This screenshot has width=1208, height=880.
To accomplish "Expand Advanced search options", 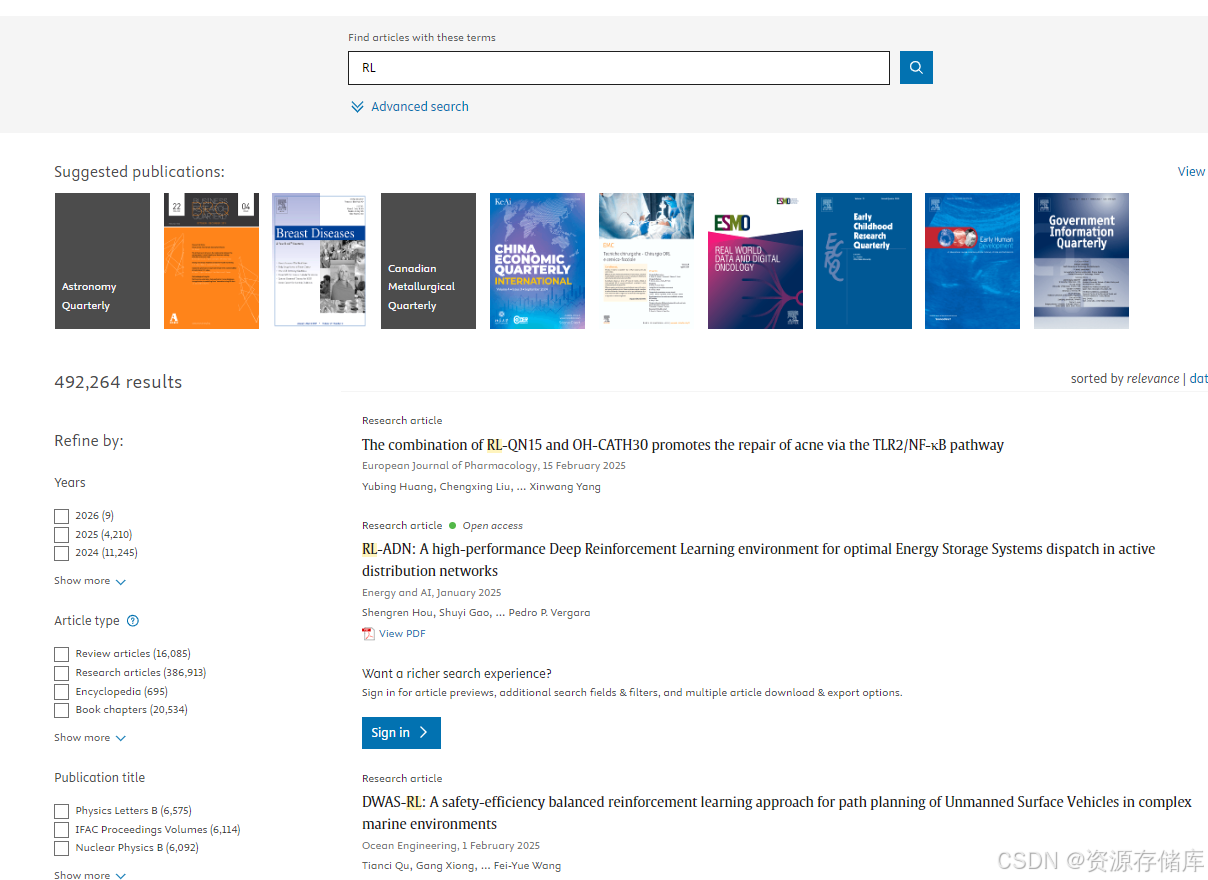I will click(x=410, y=107).
